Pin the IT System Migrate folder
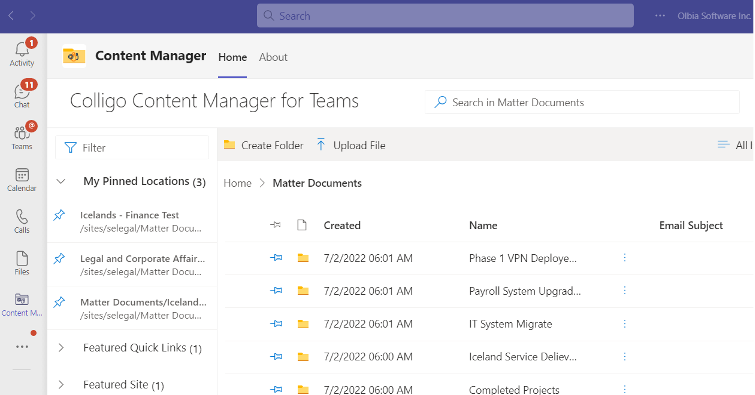755x395 pixels. [x=276, y=324]
